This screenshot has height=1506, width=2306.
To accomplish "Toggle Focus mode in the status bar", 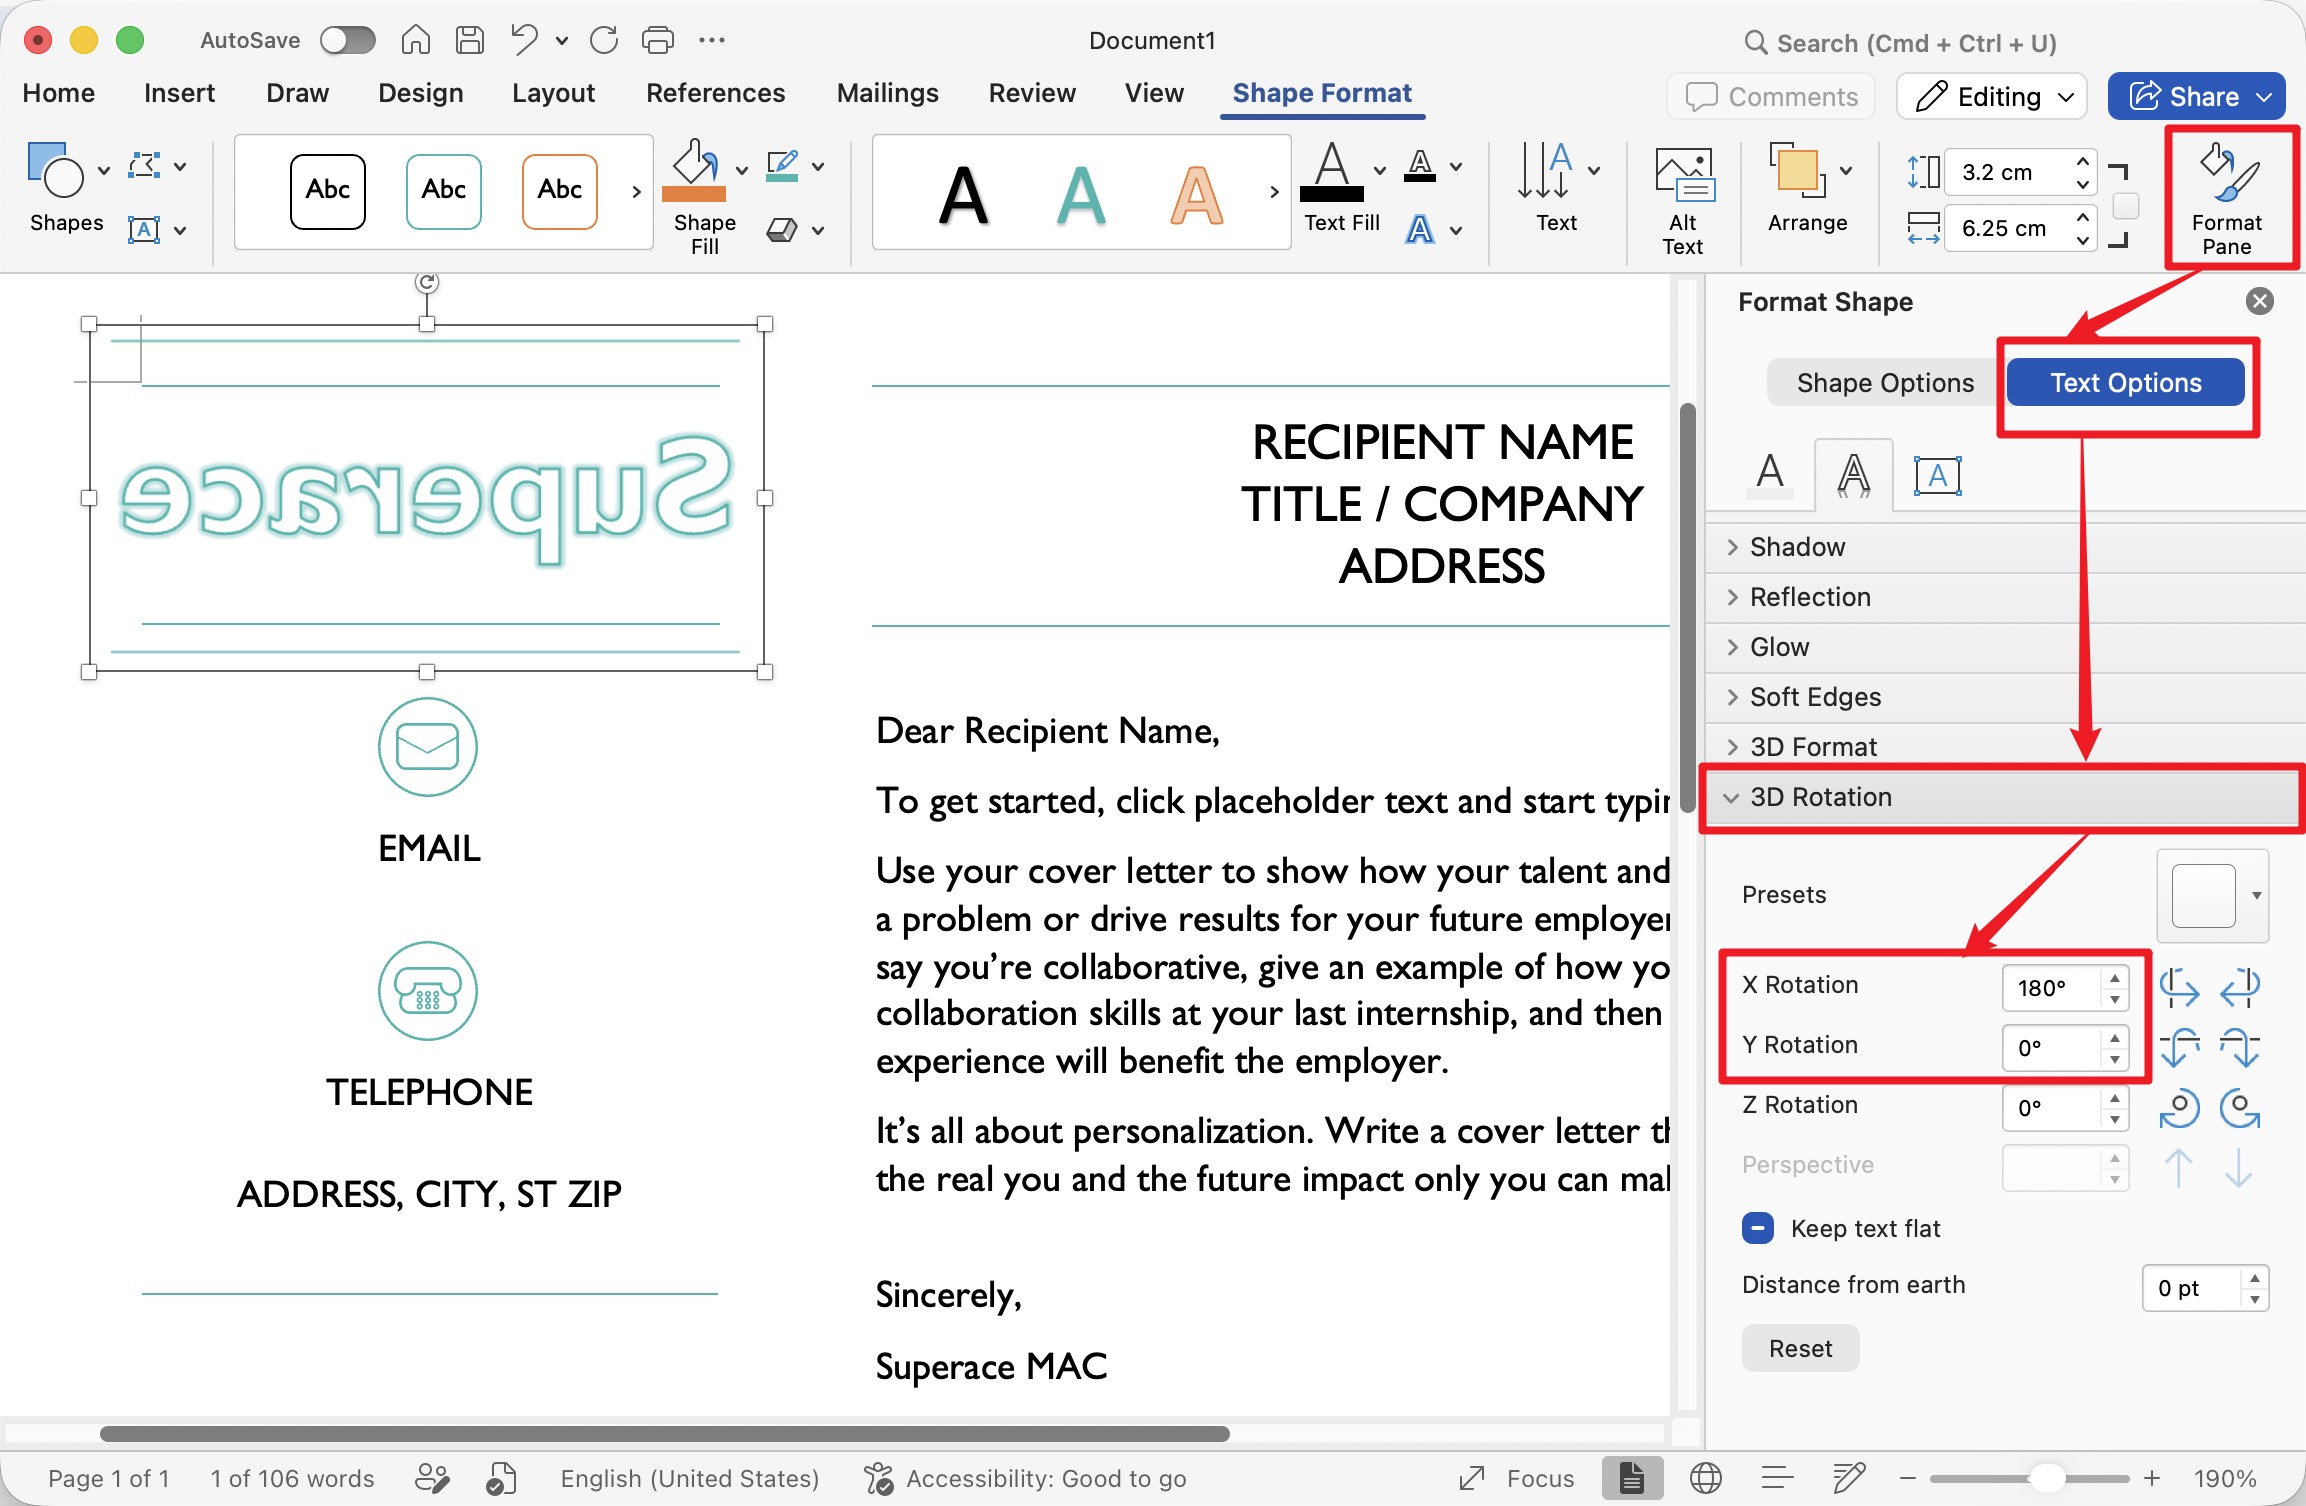I will point(1517,1478).
